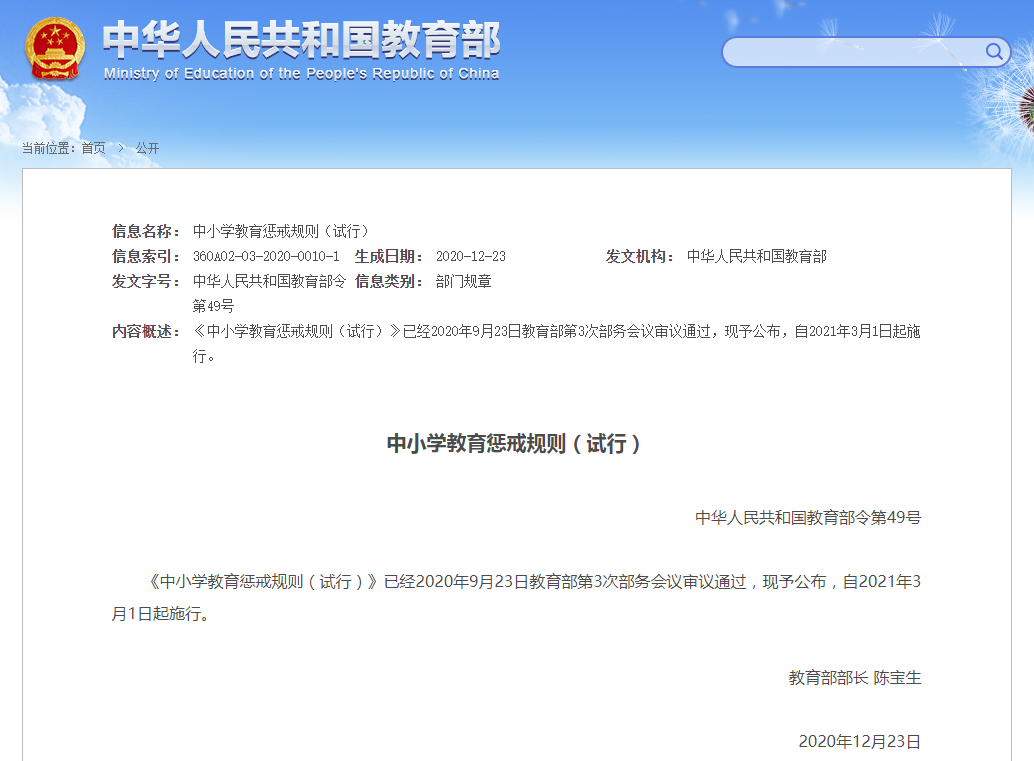Click the Ministry of Education English subtitle
Viewport: 1034px width, 761px height.
coord(301,73)
